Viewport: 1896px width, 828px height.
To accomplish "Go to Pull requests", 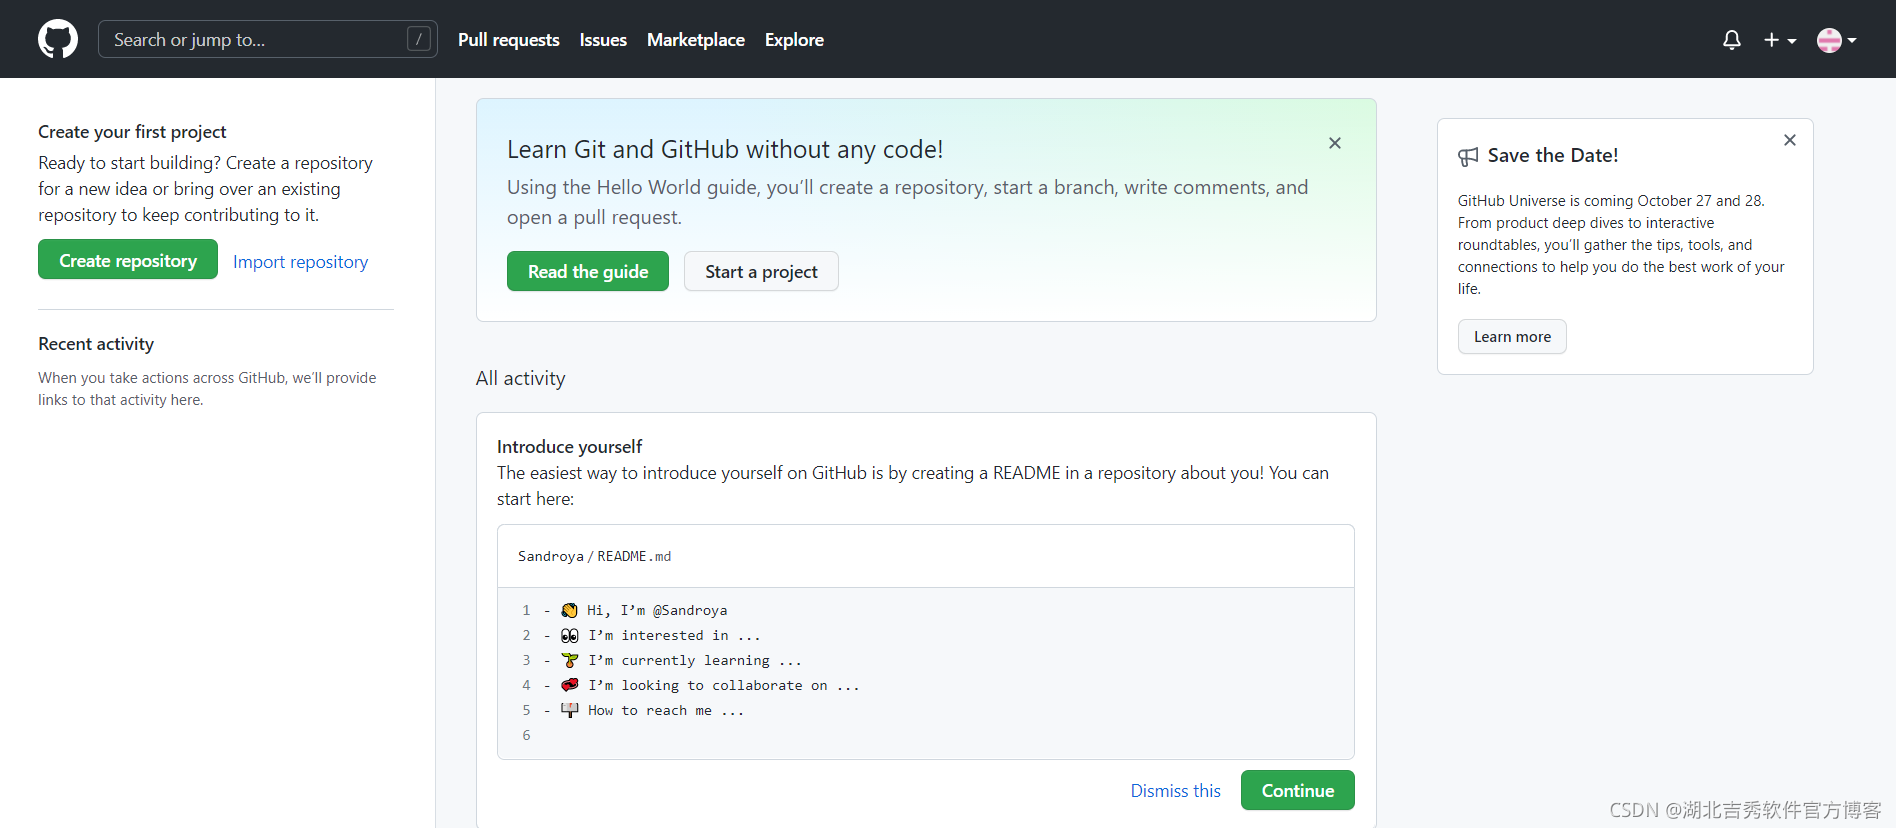I will click(509, 40).
